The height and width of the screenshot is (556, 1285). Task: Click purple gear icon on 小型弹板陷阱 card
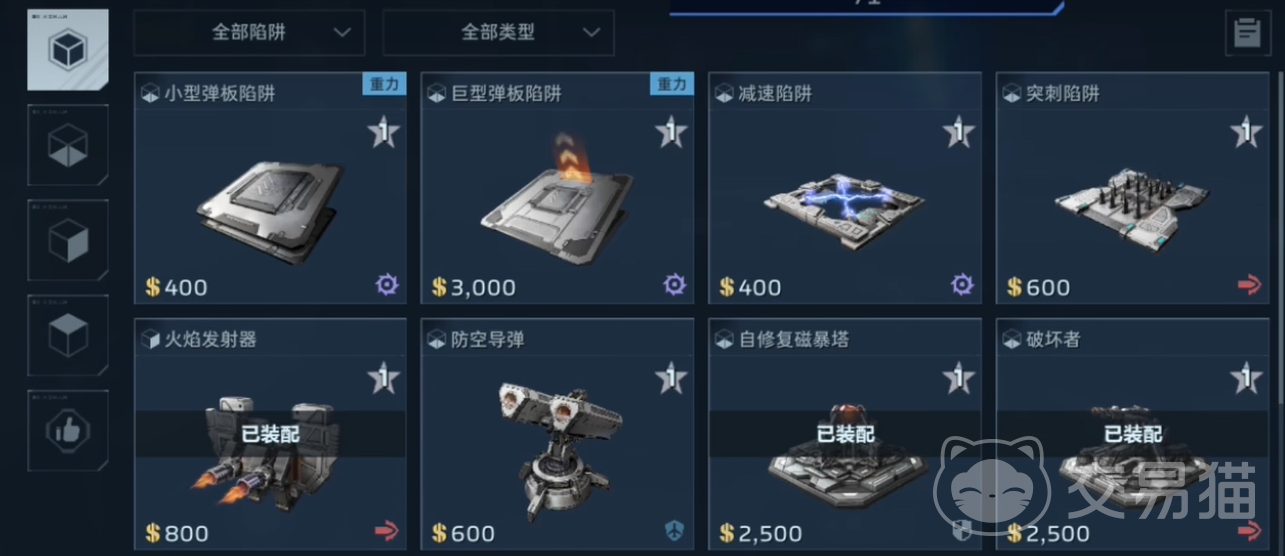click(x=387, y=286)
